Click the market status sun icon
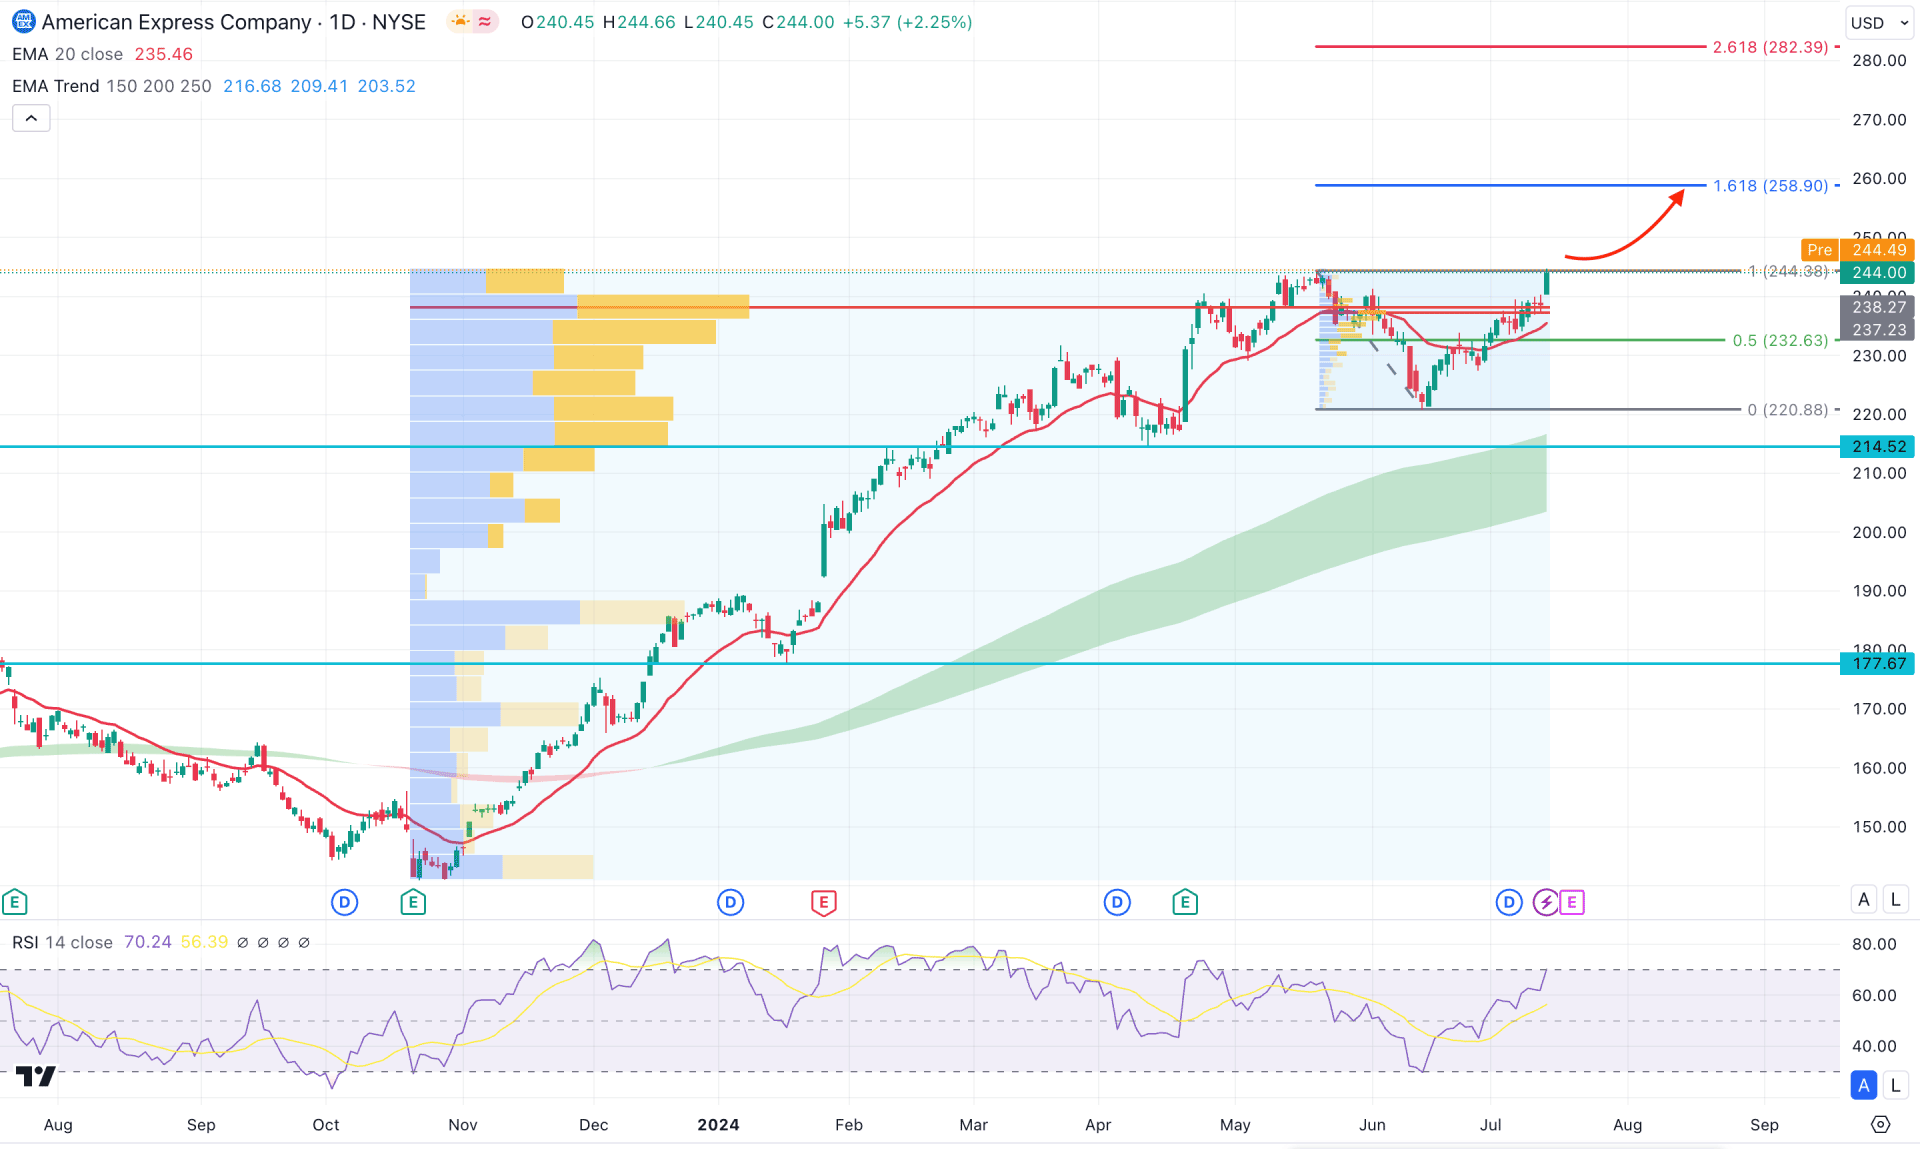This screenshot has width=1920, height=1149. (x=460, y=21)
